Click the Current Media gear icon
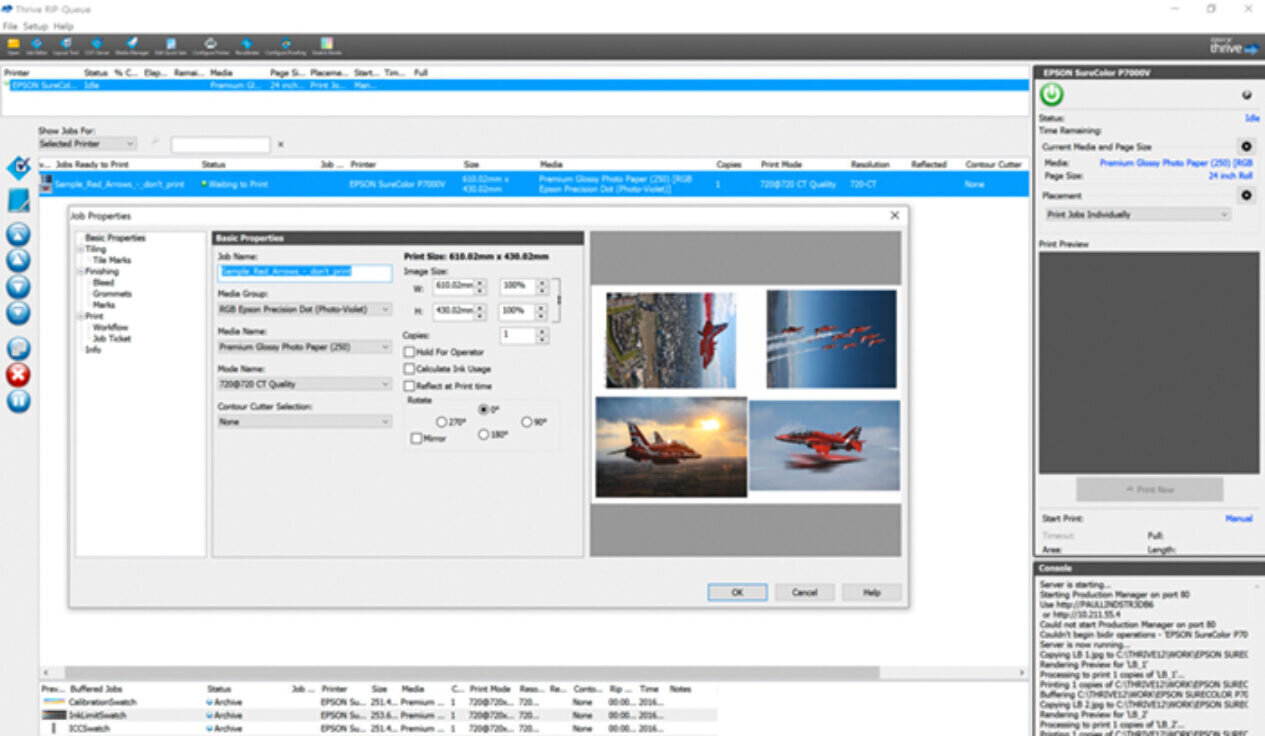Viewport: 1265px width, 736px height. [x=1246, y=146]
